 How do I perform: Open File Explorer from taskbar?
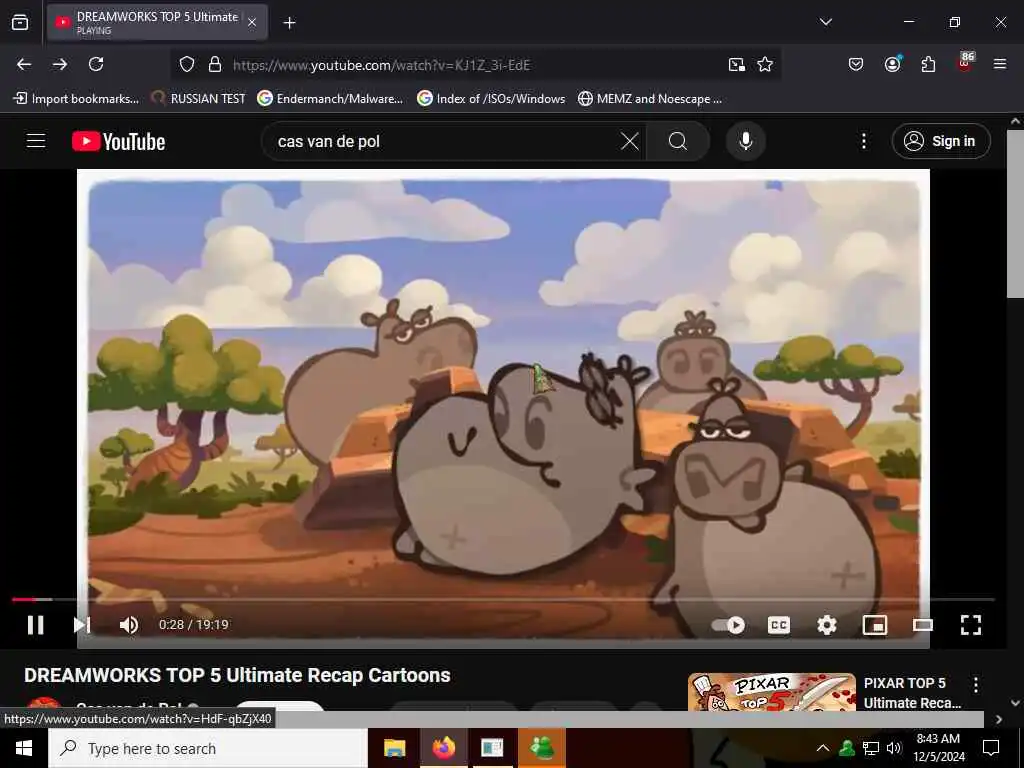coord(394,748)
